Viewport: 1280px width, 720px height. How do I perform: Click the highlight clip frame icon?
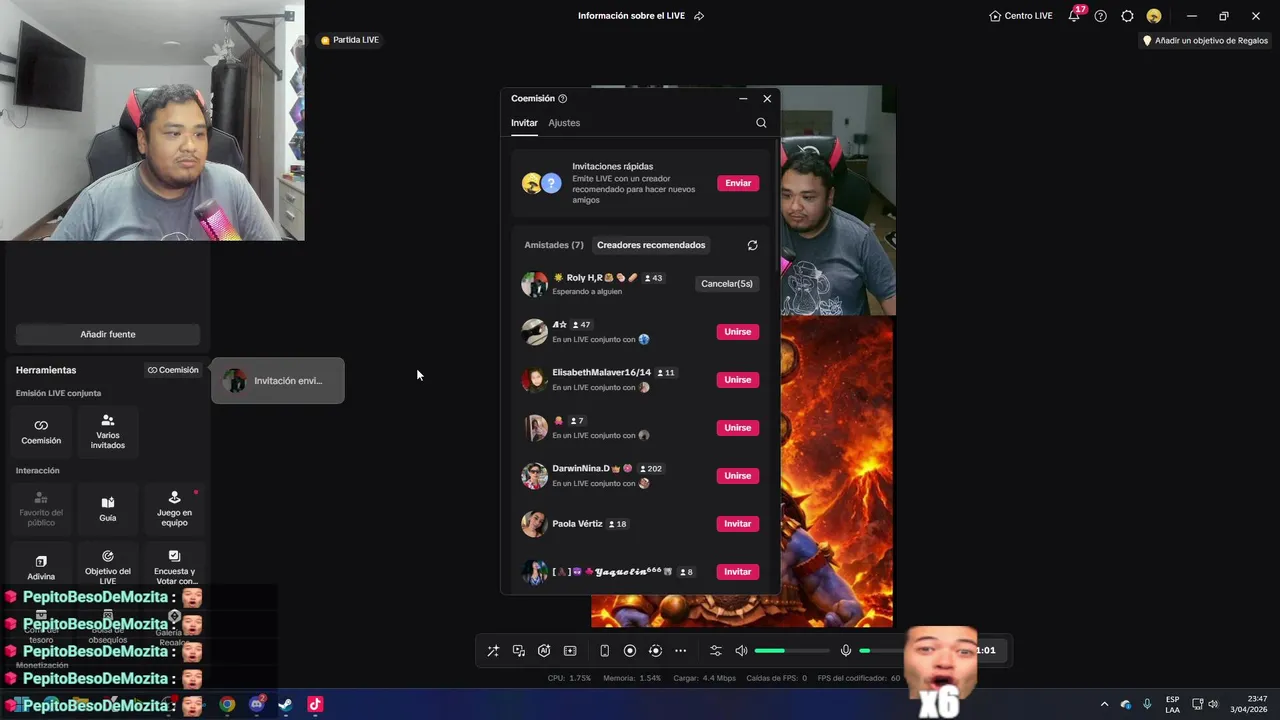point(570,651)
